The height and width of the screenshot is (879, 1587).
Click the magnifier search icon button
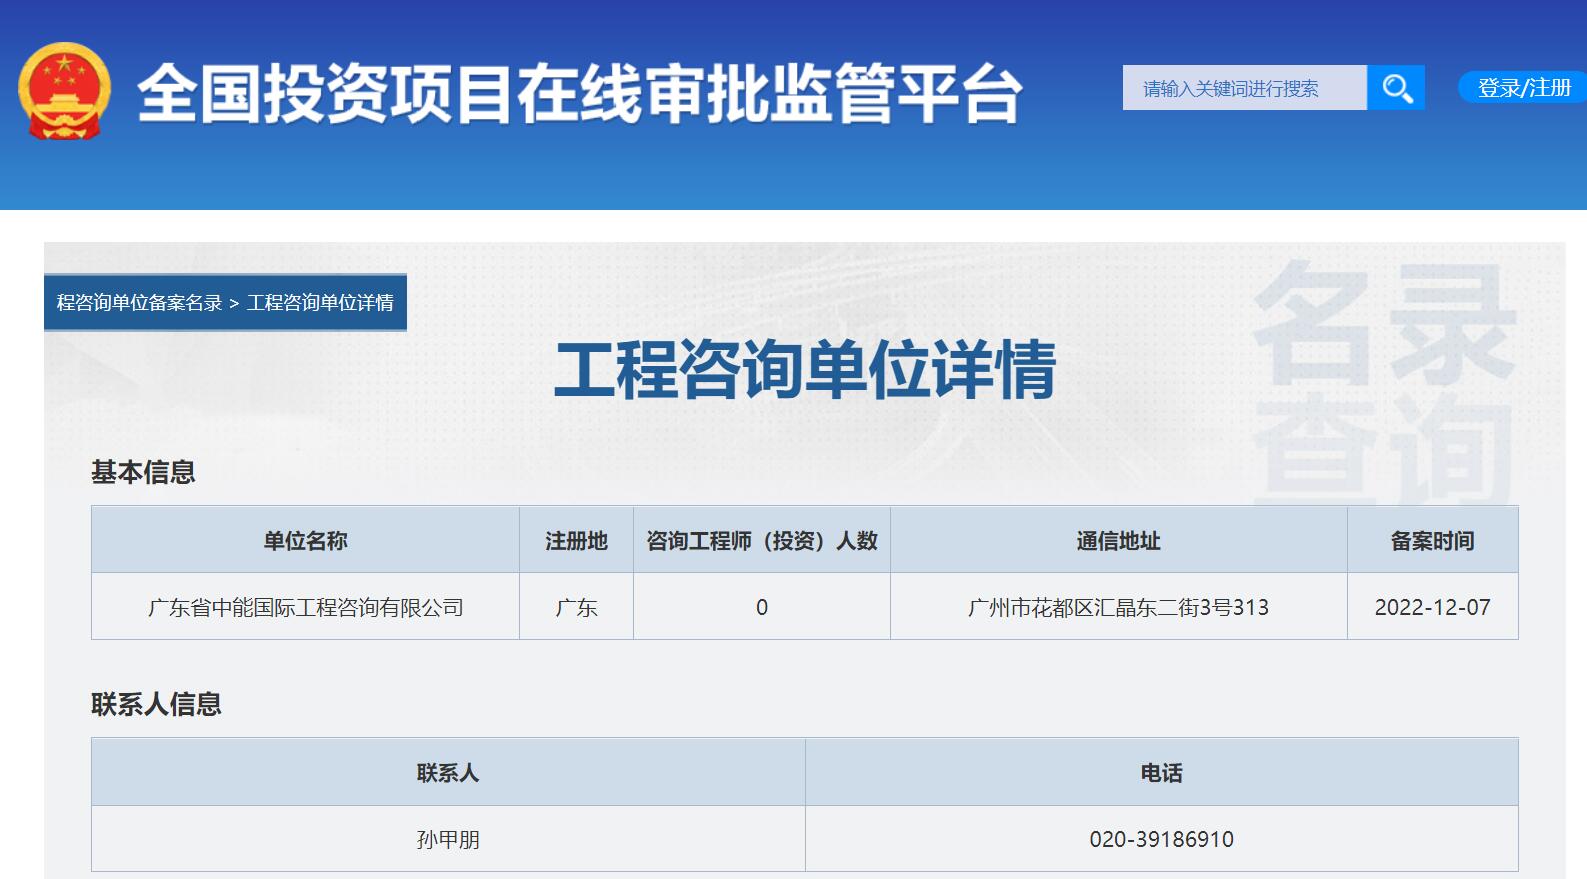click(1396, 88)
